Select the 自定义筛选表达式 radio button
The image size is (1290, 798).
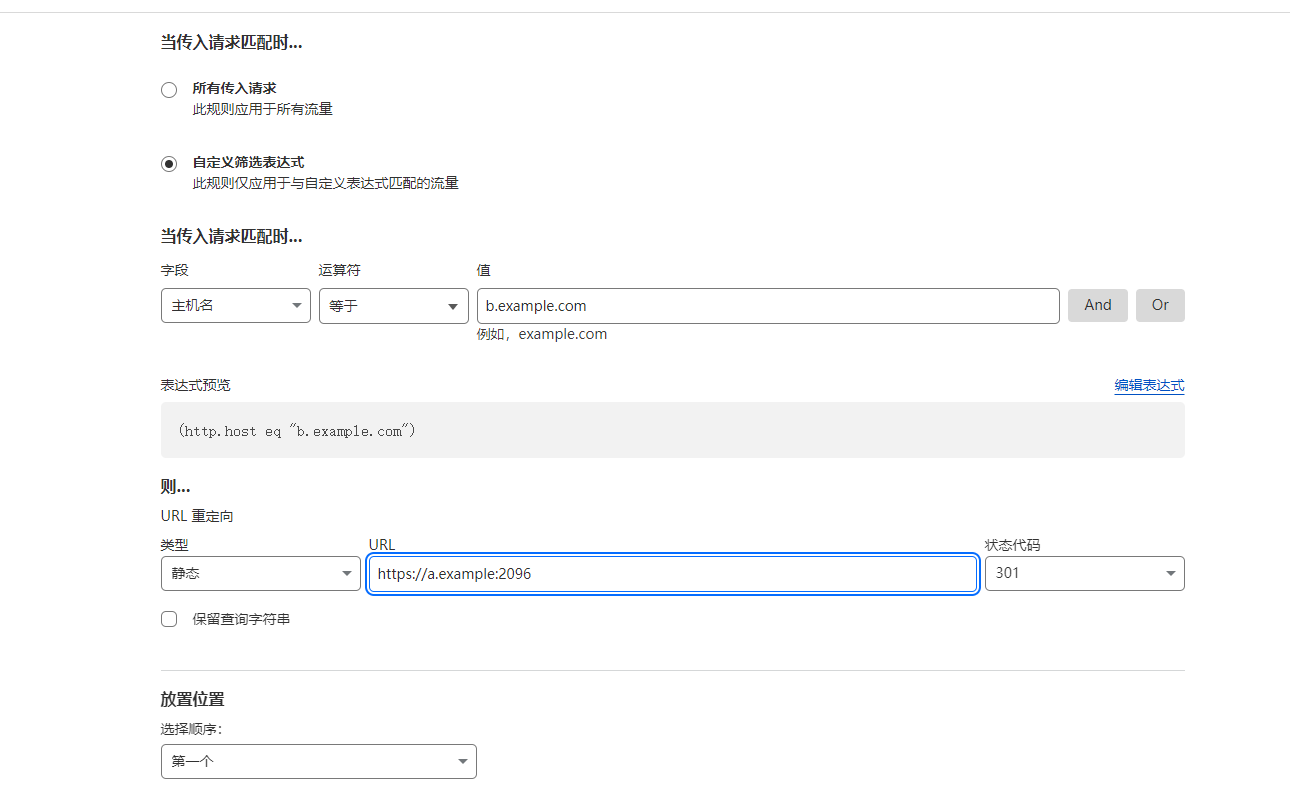[169, 164]
